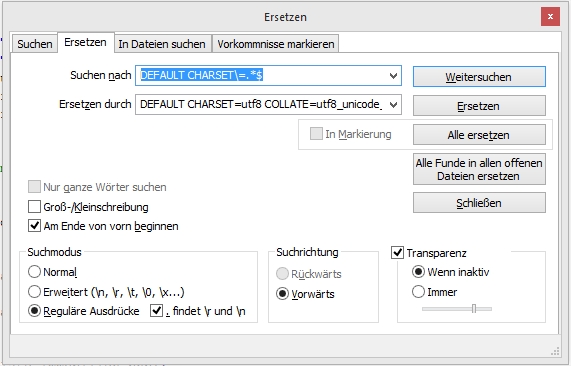Close the Ersetzen dialog window
This screenshot has height=366, width=571.
tap(550, 17)
